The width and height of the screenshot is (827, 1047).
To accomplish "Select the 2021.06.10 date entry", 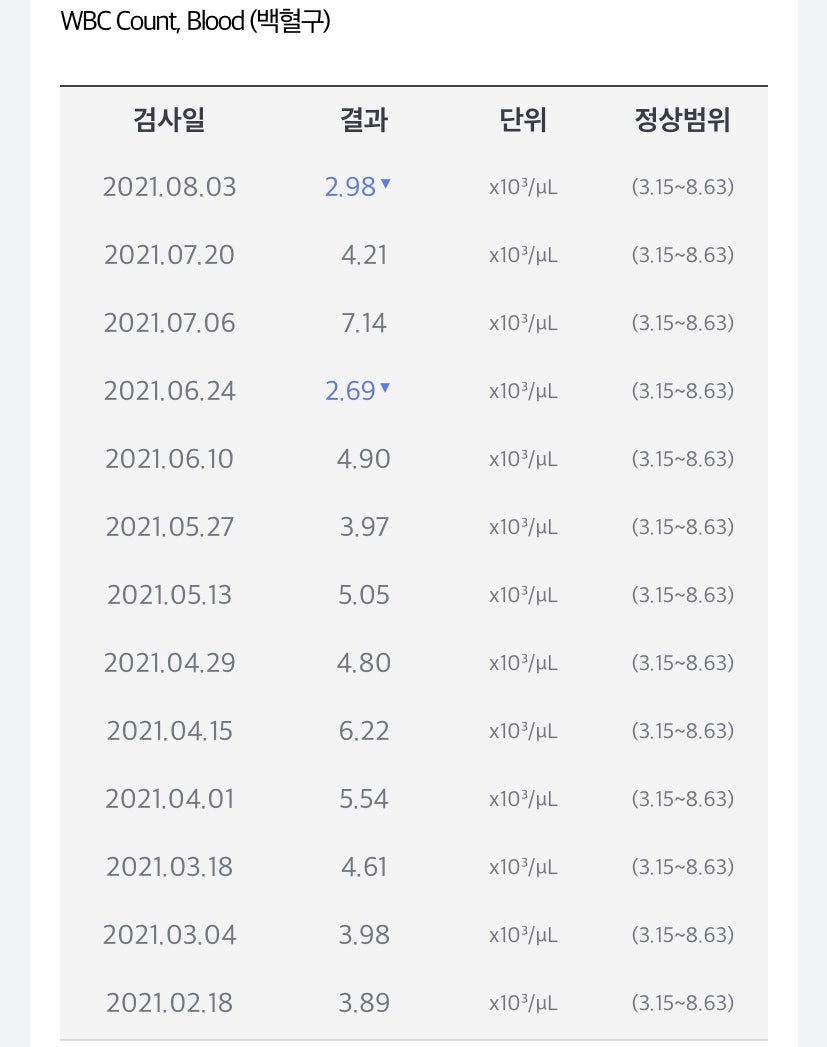I will [x=170, y=459].
